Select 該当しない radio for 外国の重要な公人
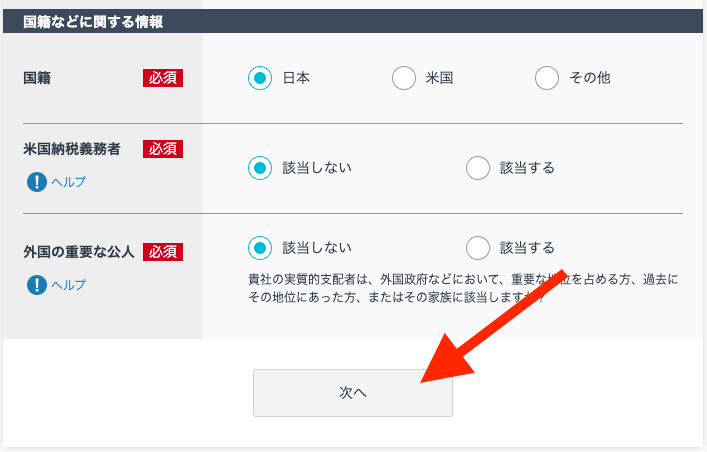 (260, 248)
